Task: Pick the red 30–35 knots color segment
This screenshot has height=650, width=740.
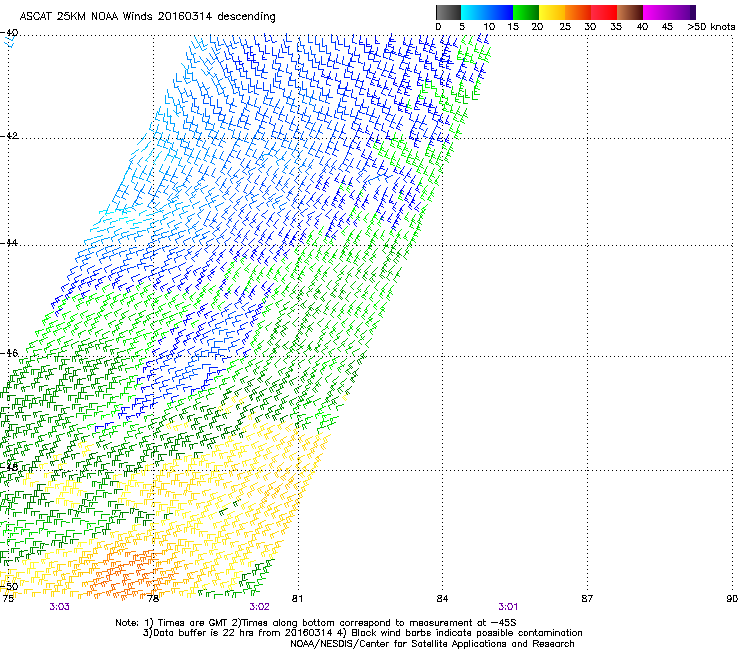Action: click(x=604, y=12)
